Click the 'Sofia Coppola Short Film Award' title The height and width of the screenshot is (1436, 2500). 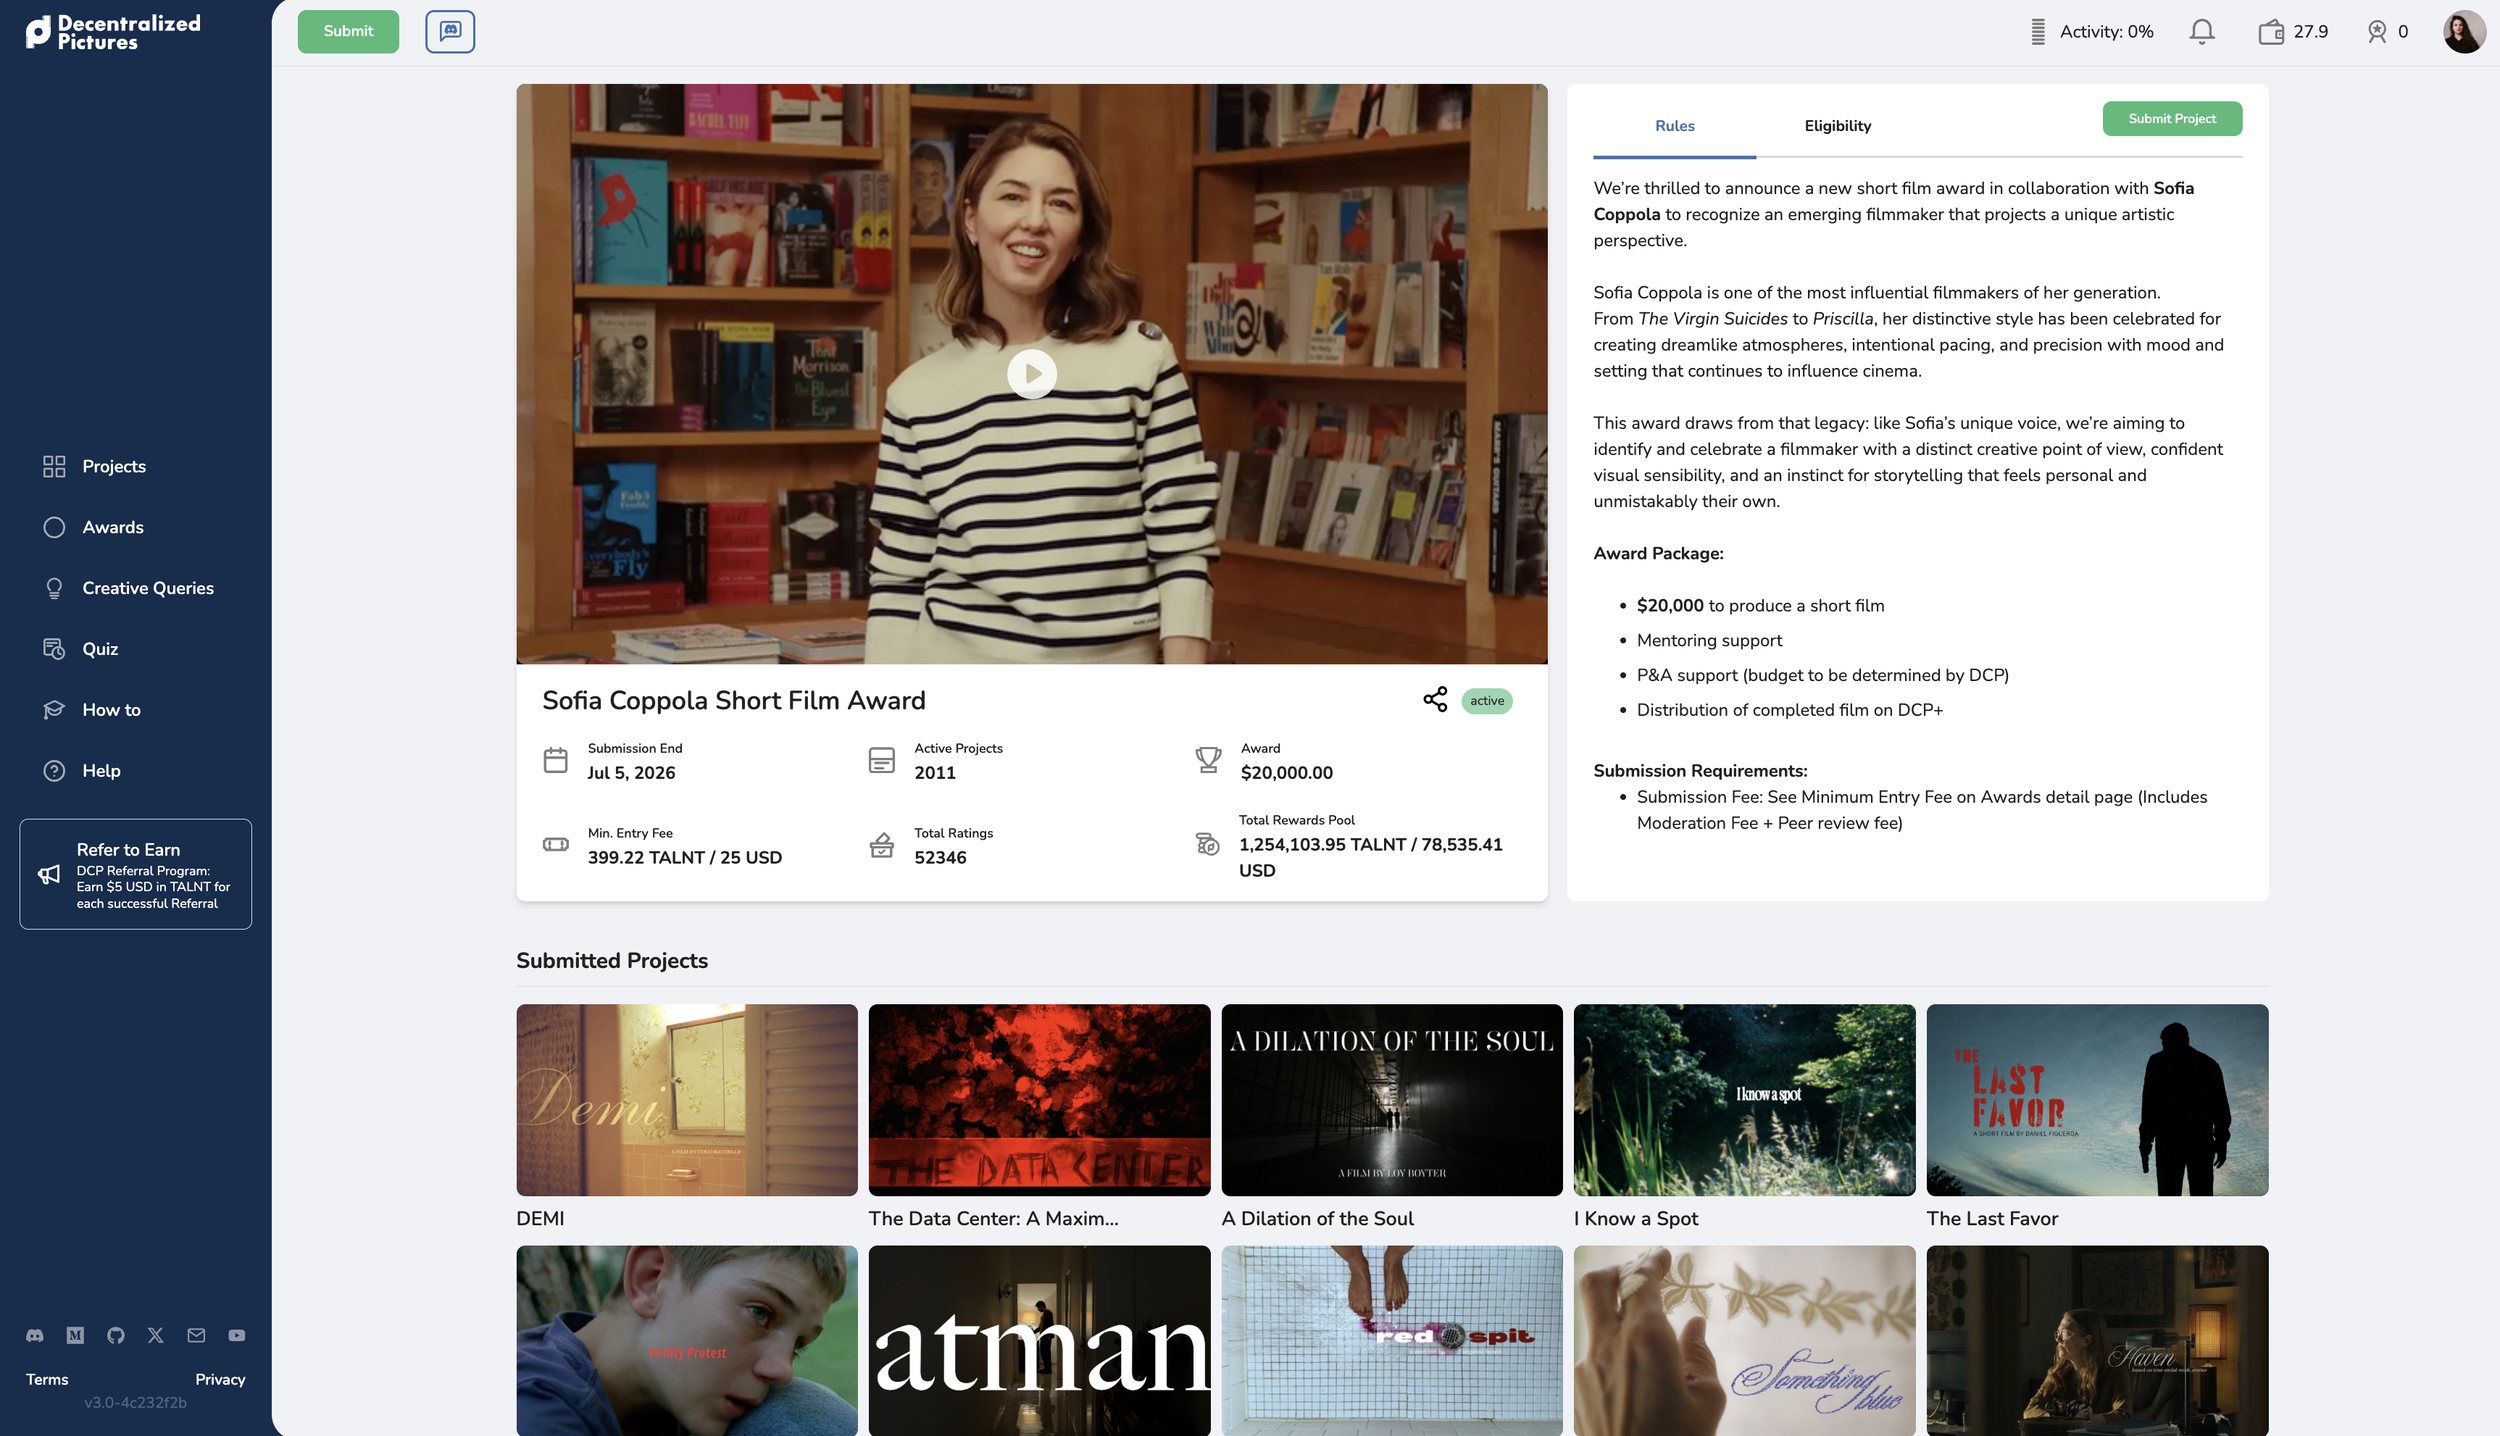[734, 700]
